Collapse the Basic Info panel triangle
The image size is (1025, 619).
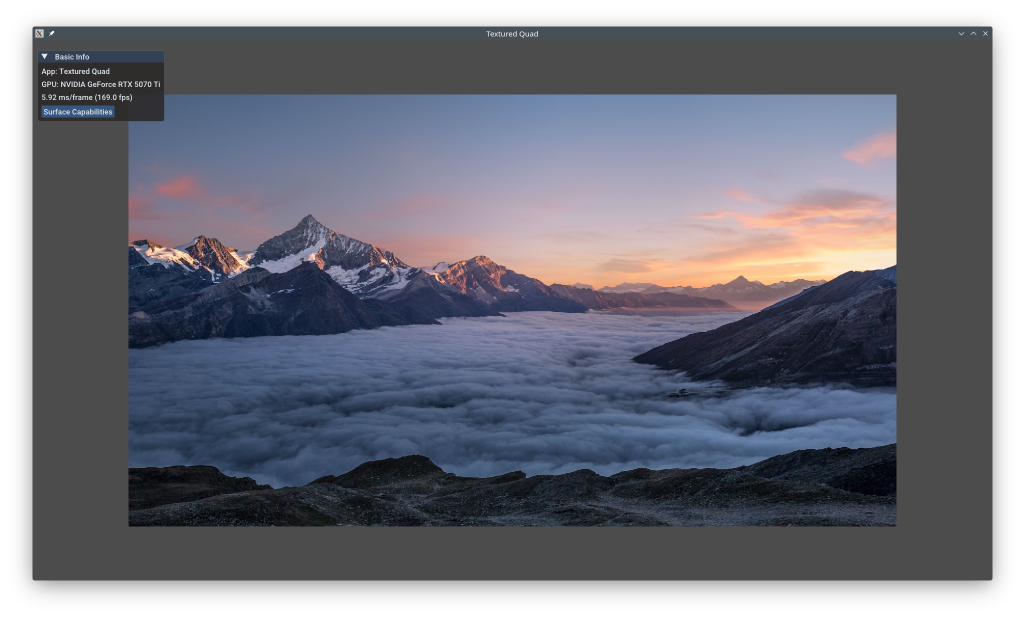(x=44, y=57)
